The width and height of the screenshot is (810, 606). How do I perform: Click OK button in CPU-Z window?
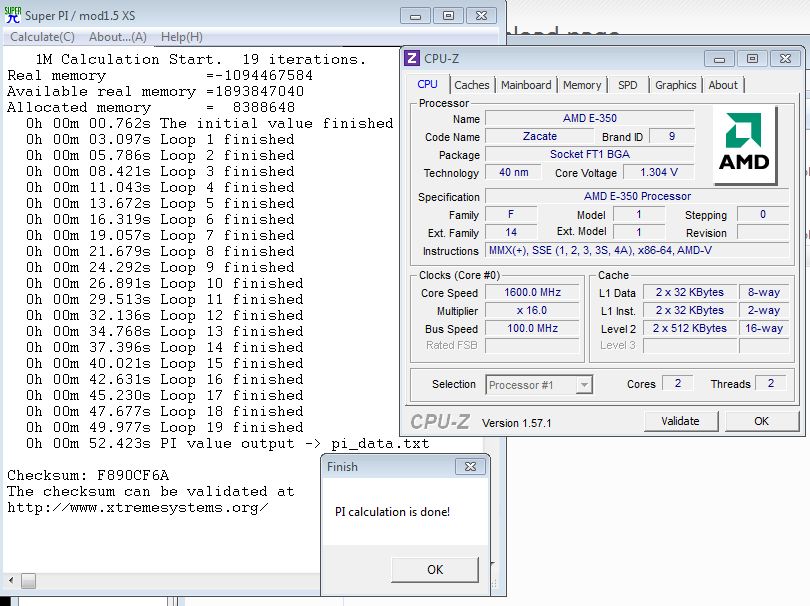(x=761, y=421)
